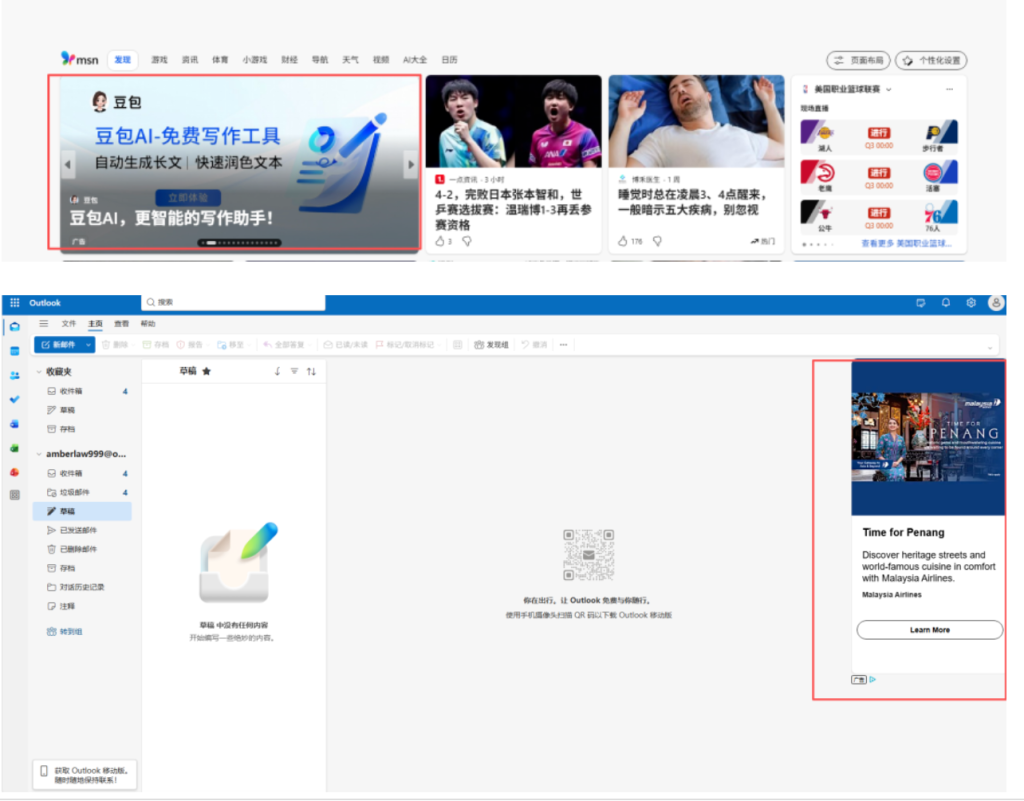Click the carousel pagination dots on 豆包 banner
The width and height of the screenshot is (1024, 801).
240,243
